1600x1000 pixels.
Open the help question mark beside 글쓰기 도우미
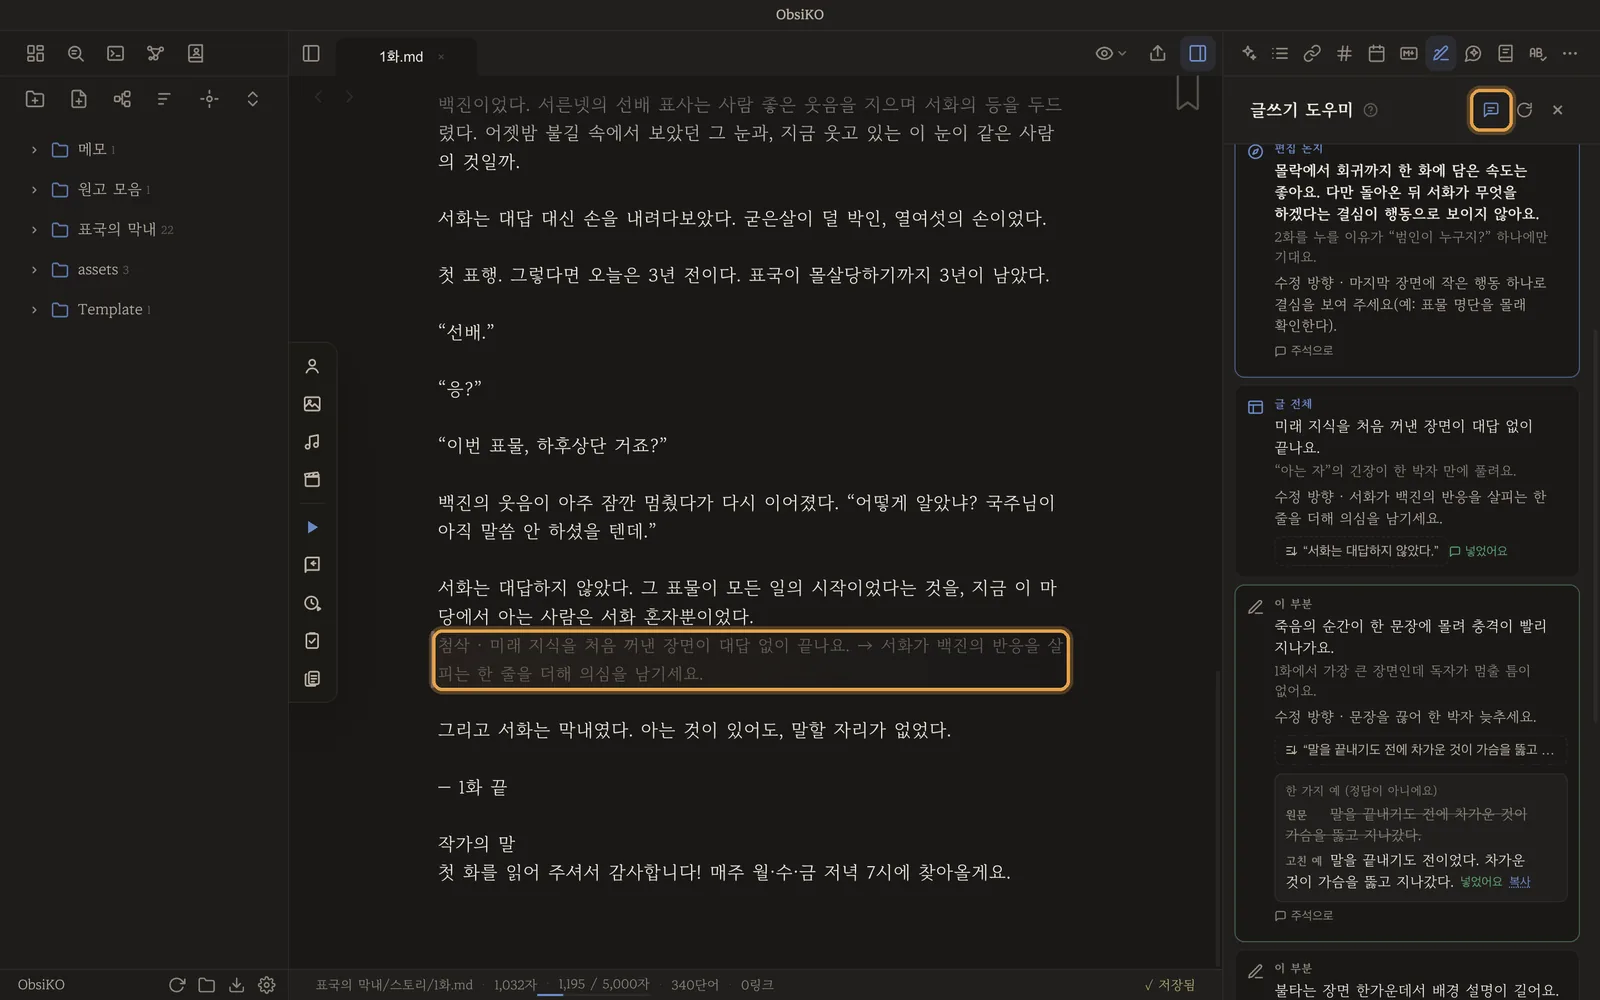pyautogui.click(x=1370, y=110)
